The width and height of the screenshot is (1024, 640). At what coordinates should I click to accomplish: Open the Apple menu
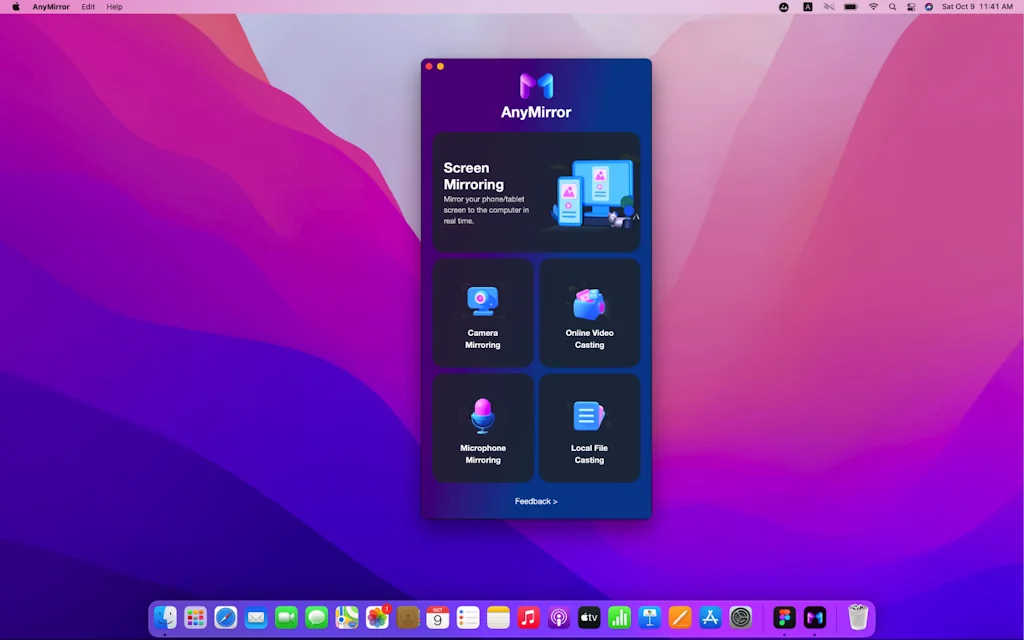[15, 7]
